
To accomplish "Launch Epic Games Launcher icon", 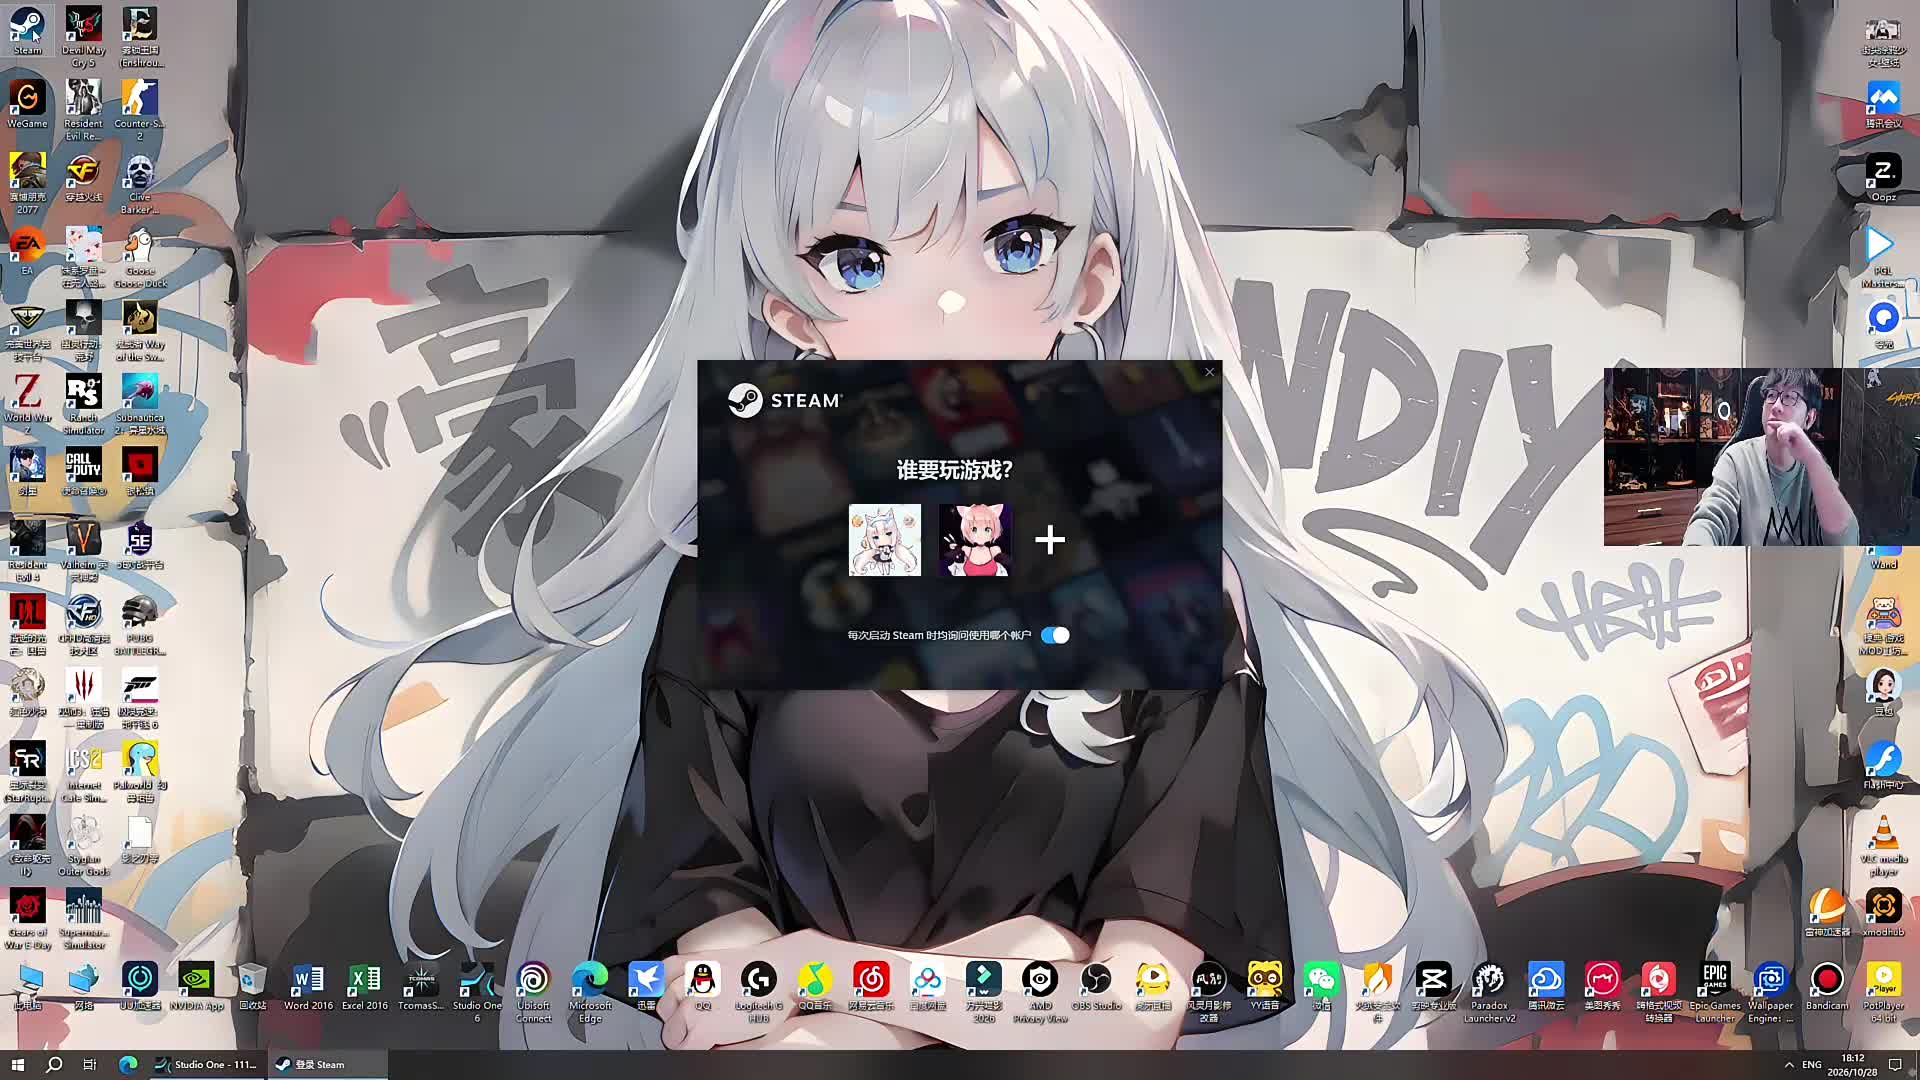I will (x=1715, y=993).
